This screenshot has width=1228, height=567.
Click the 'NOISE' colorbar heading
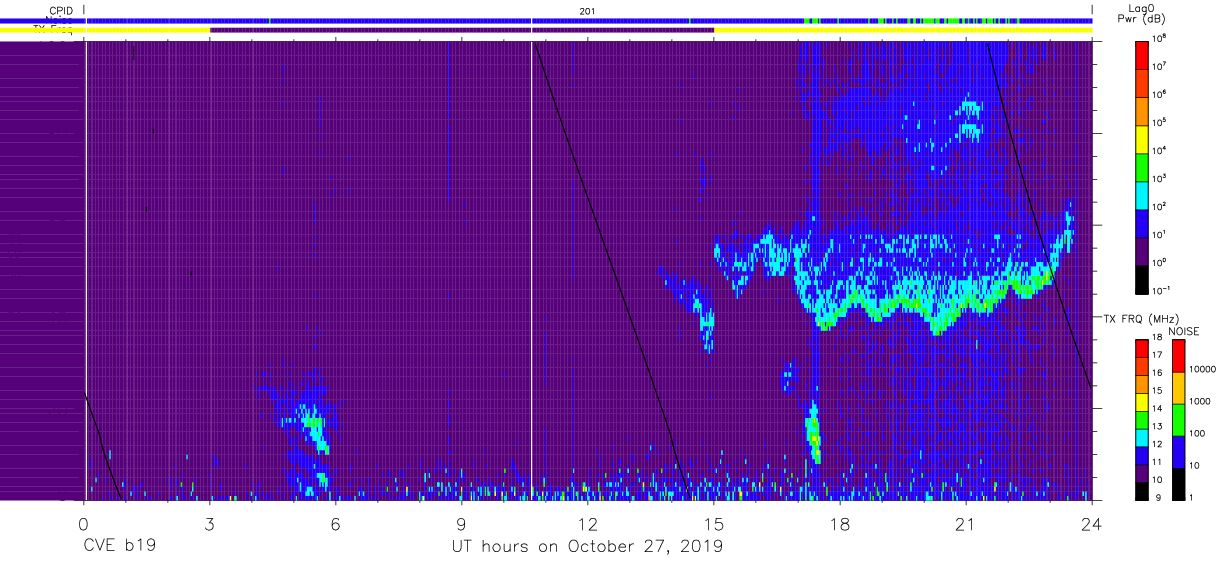[1185, 331]
